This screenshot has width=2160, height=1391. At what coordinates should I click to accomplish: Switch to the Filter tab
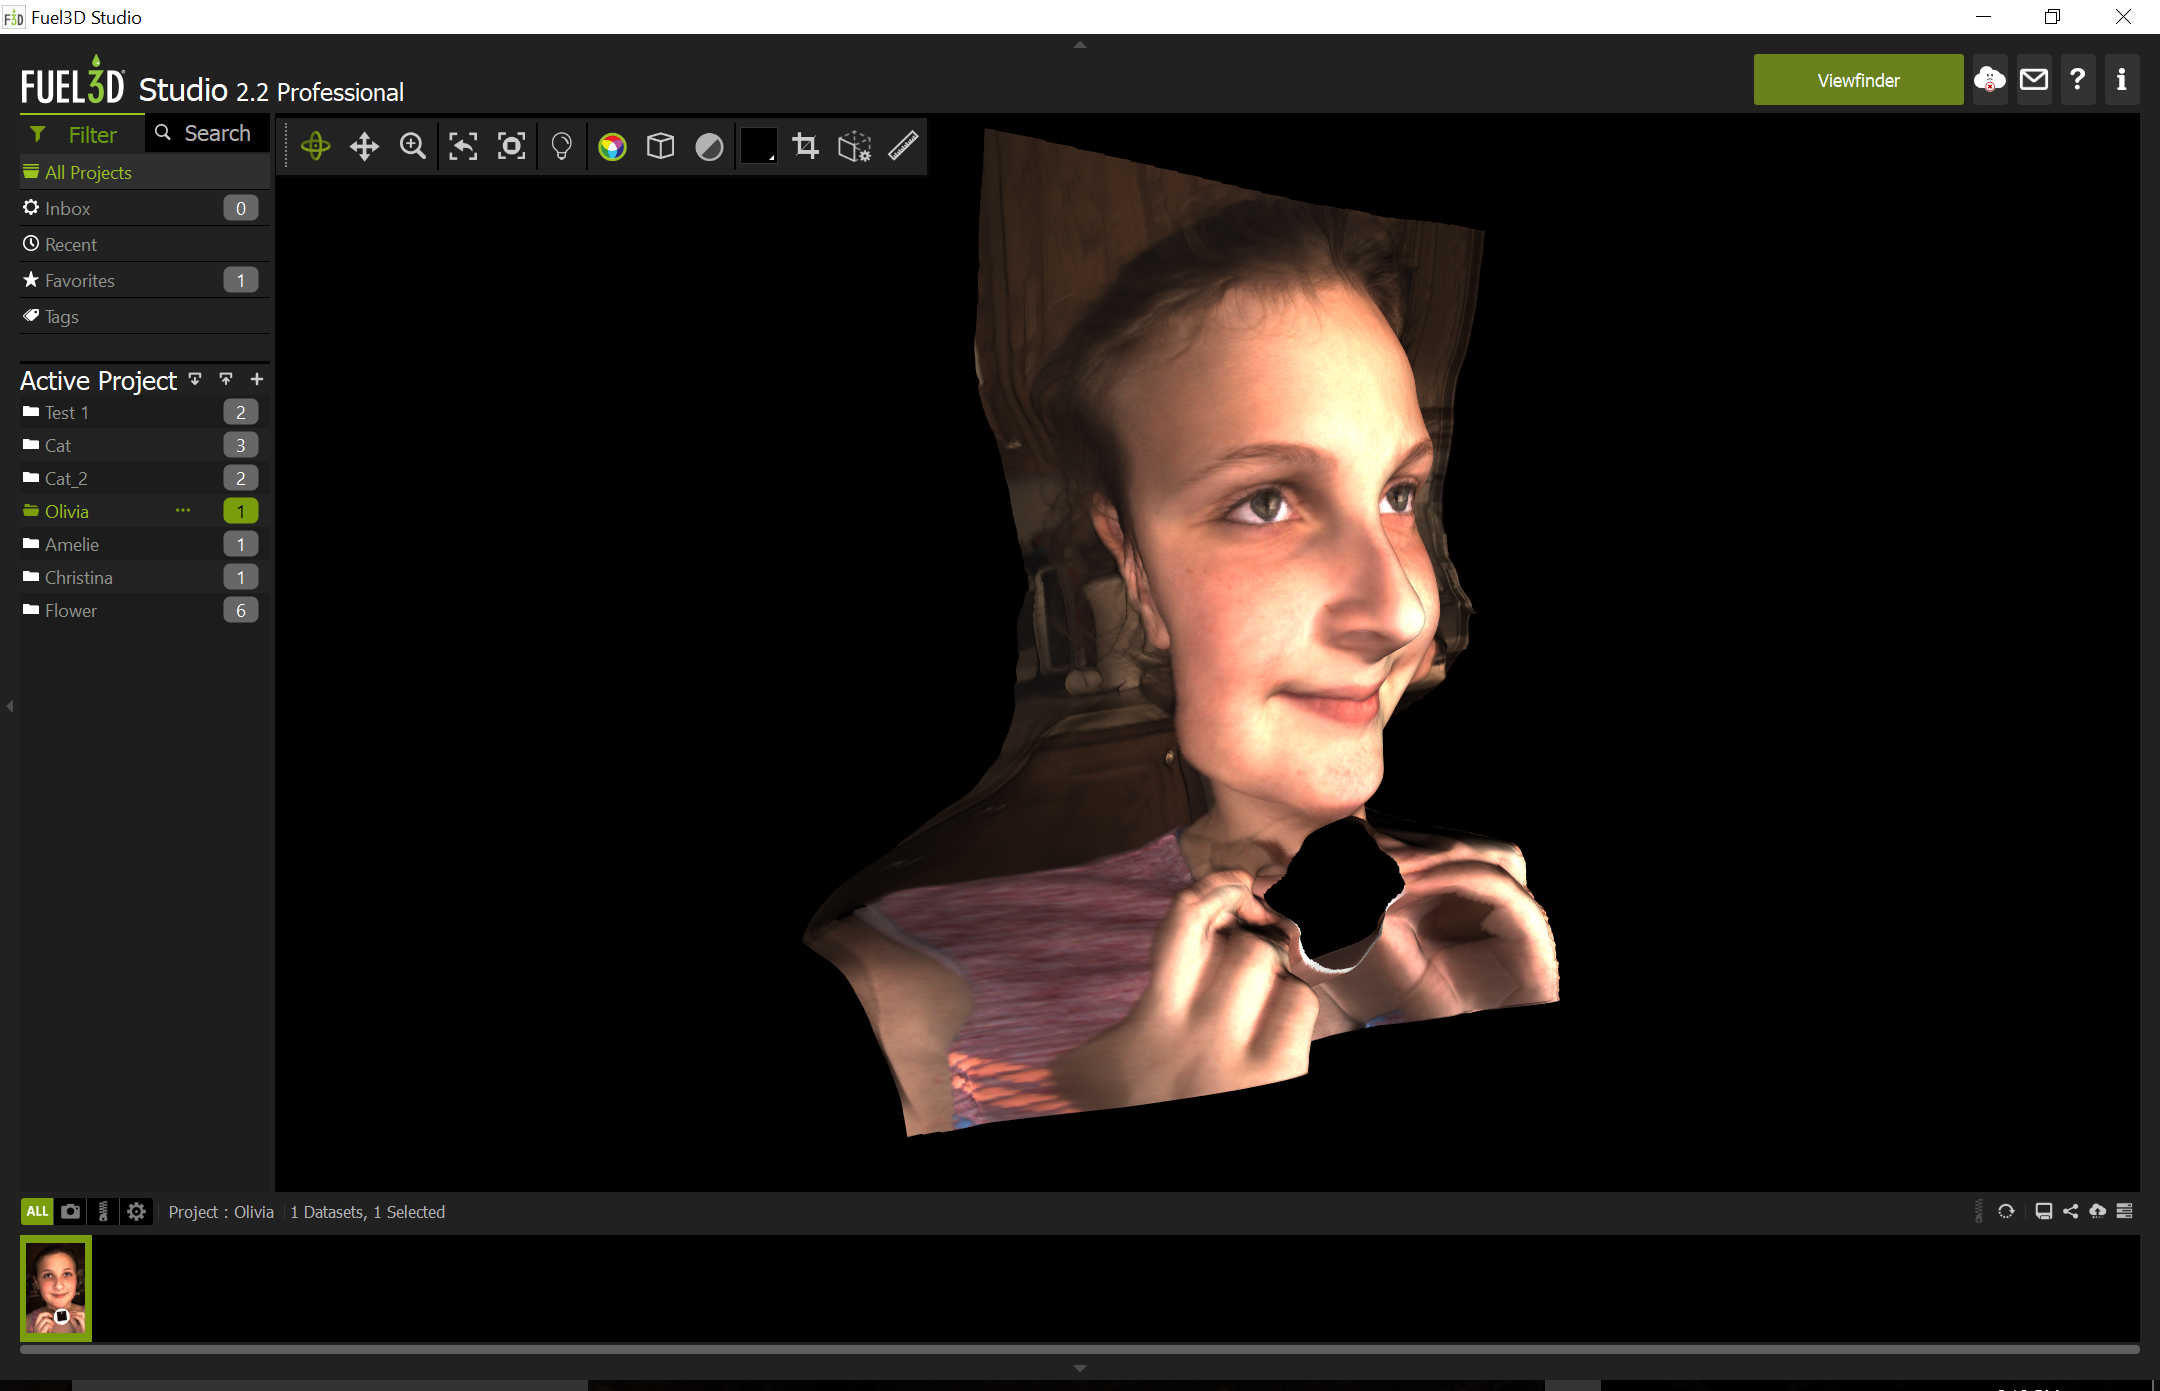(82, 134)
